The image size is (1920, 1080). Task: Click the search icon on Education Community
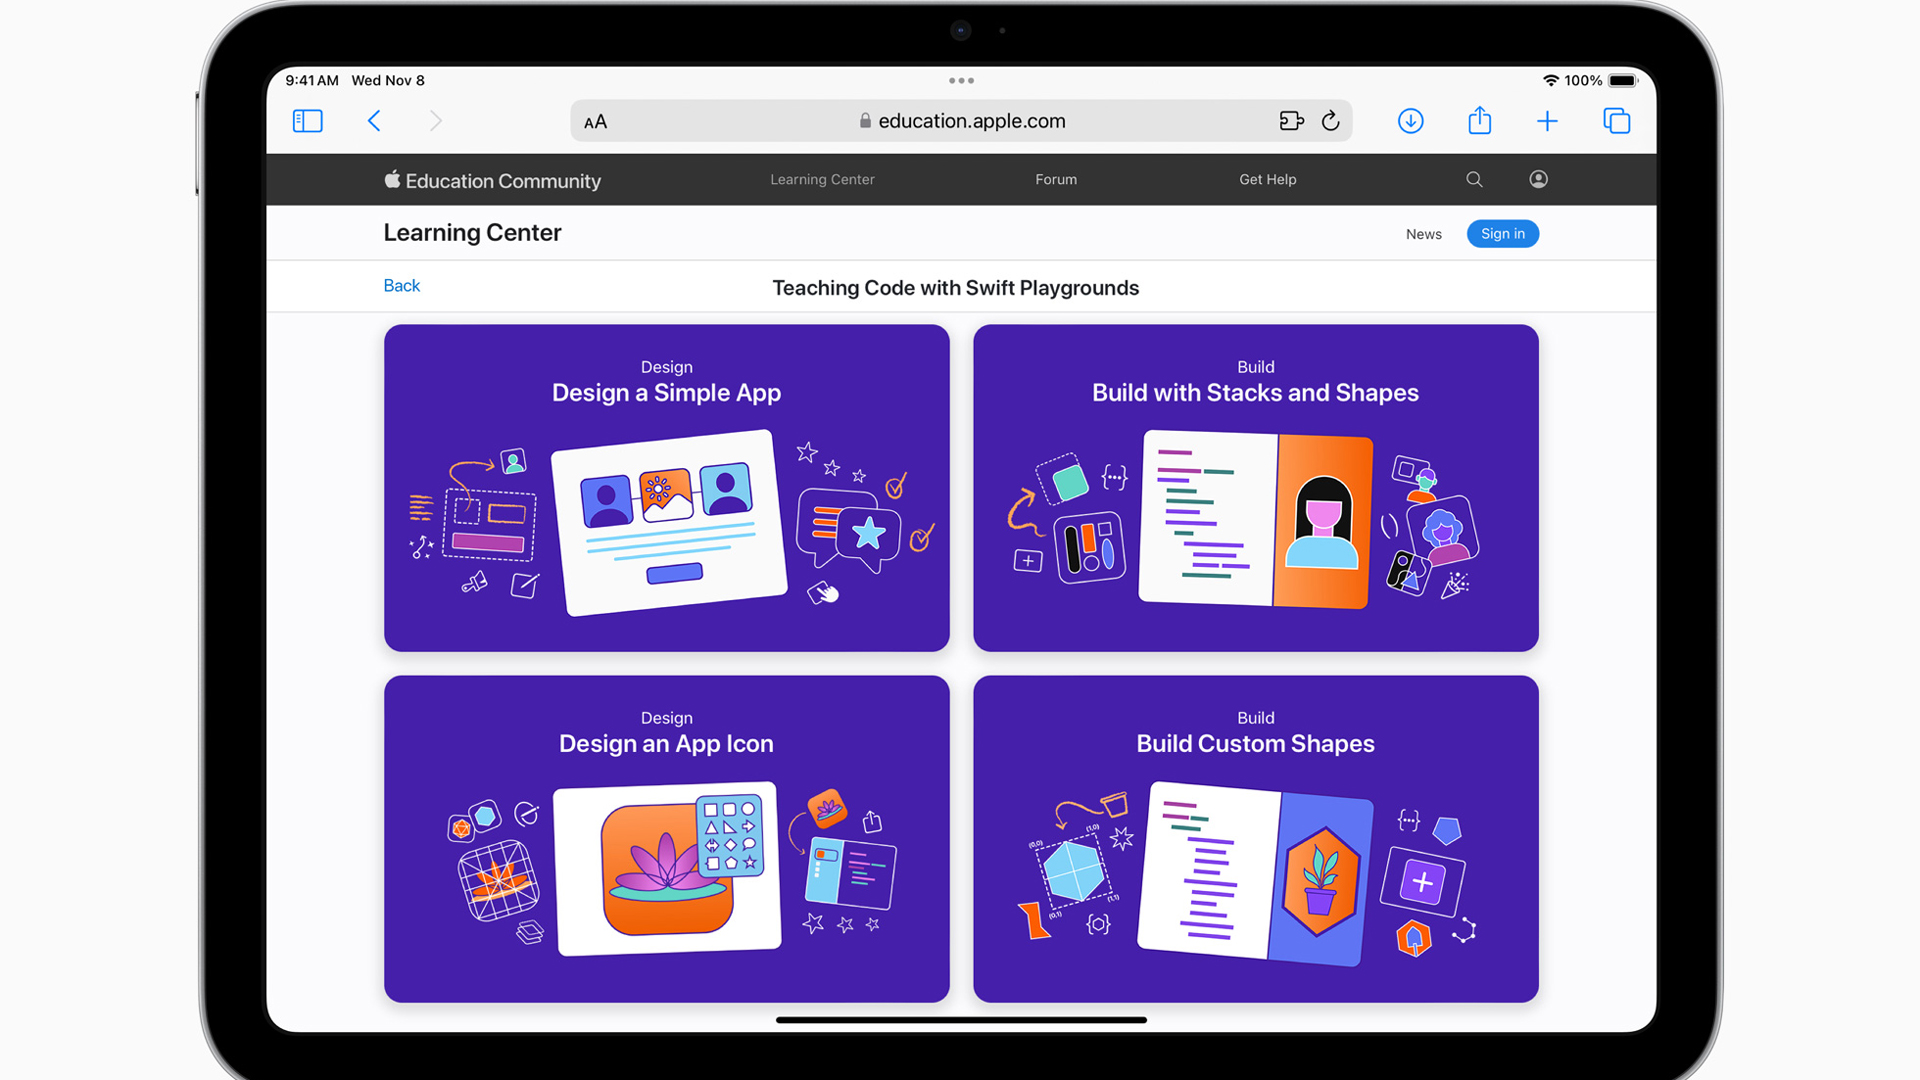click(1474, 179)
